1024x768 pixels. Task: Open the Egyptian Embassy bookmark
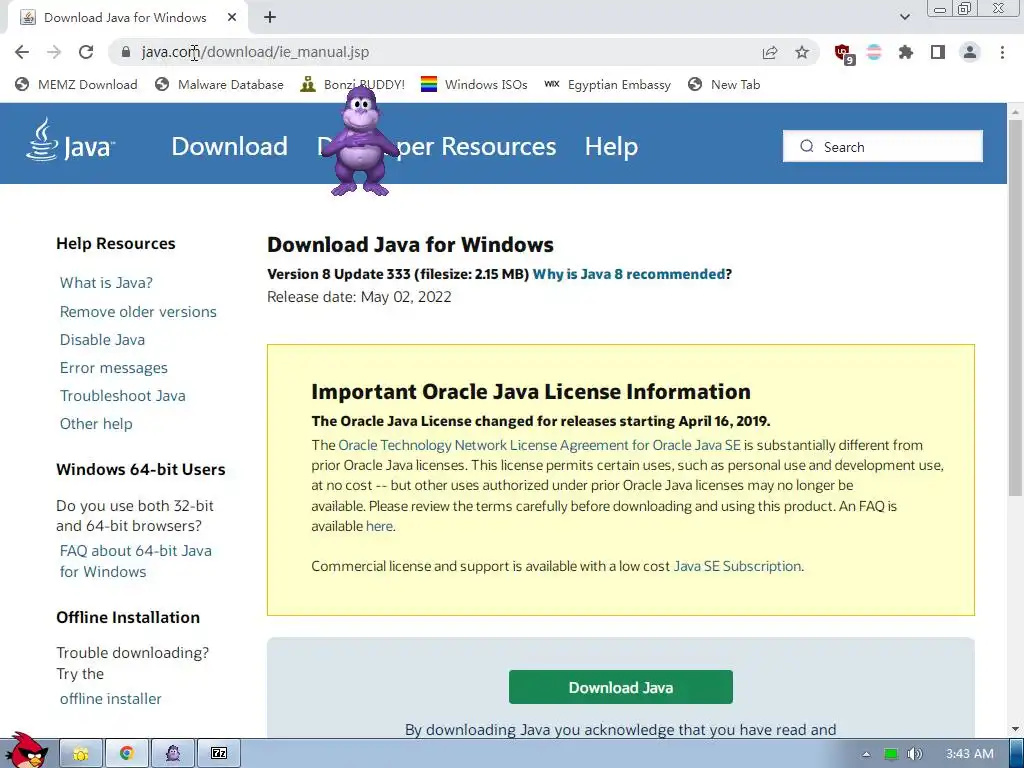pyautogui.click(x=607, y=85)
